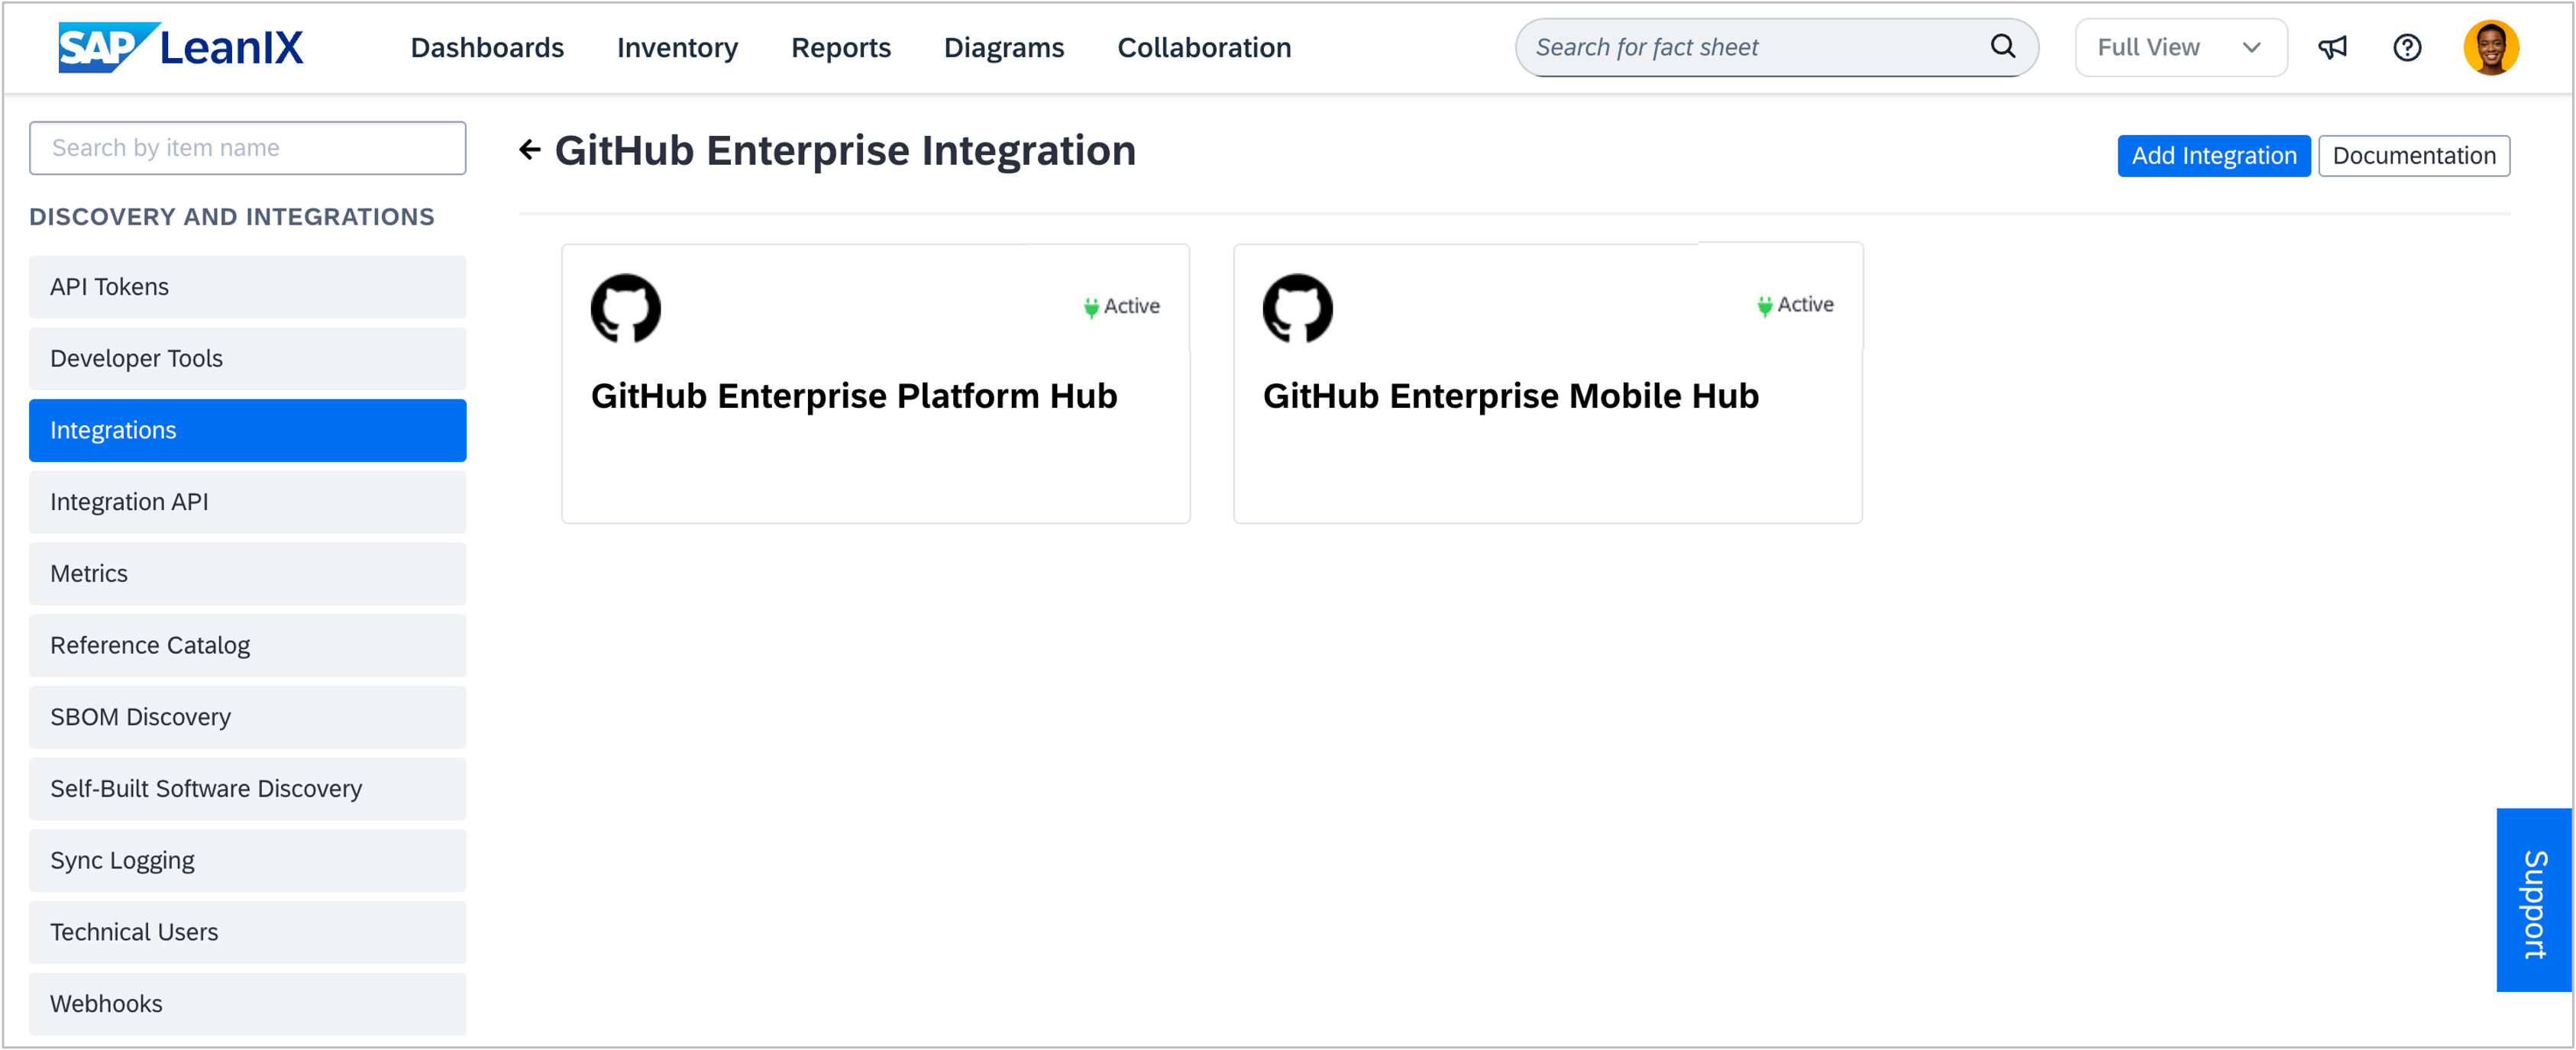This screenshot has width=2576, height=1050.
Task: Open the Collaboration menu
Action: pyautogui.click(x=1204, y=47)
